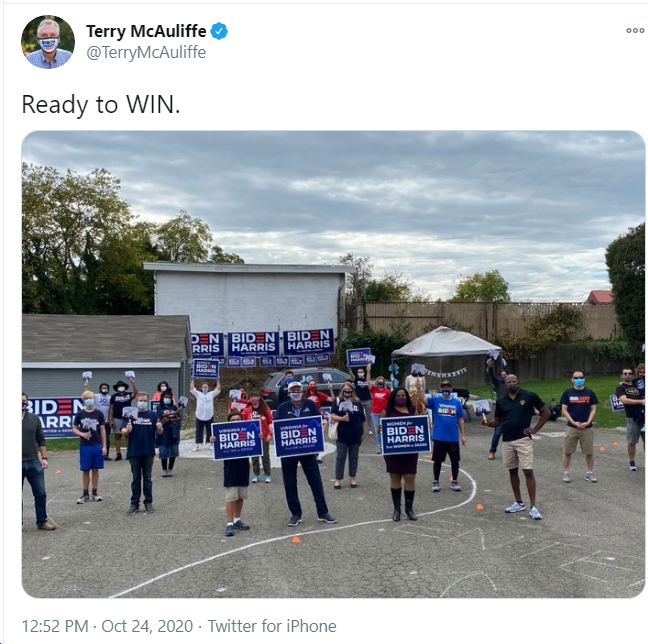Click the woman wearing tall black boots
Image resolution: width=648 pixels, height=644 pixels.
pyautogui.click(x=402, y=454)
